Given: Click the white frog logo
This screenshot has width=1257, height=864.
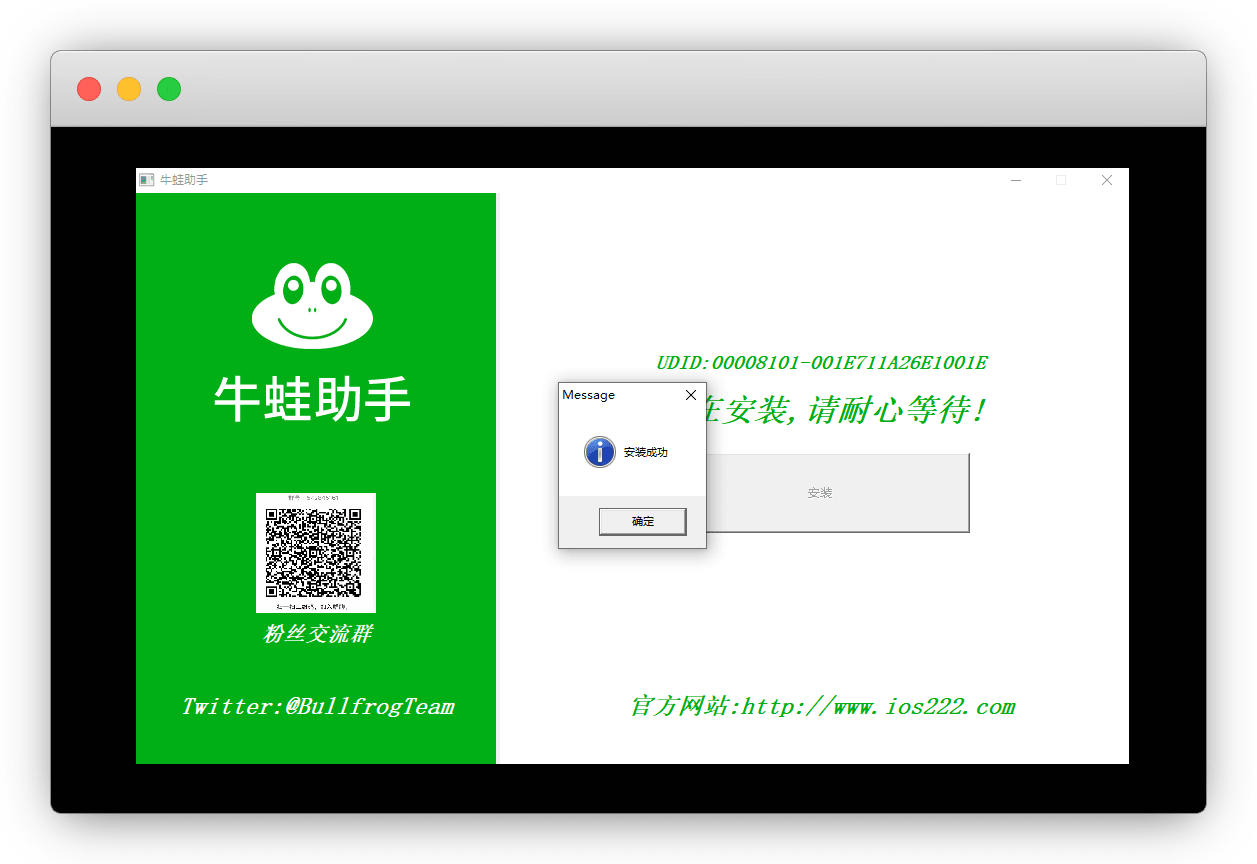Looking at the screenshot, I should pyautogui.click(x=312, y=305).
